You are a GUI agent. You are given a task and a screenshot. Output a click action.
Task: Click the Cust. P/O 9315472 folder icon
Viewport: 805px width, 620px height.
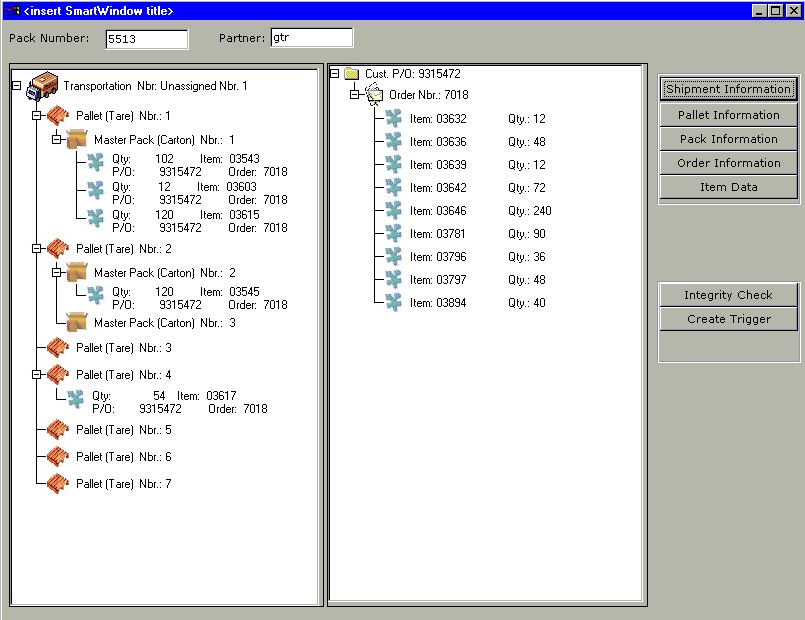click(351, 74)
